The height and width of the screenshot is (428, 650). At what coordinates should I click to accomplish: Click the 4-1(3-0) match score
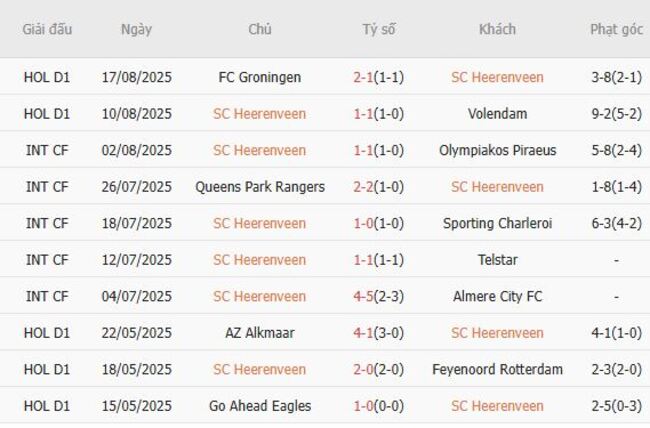tap(379, 333)
